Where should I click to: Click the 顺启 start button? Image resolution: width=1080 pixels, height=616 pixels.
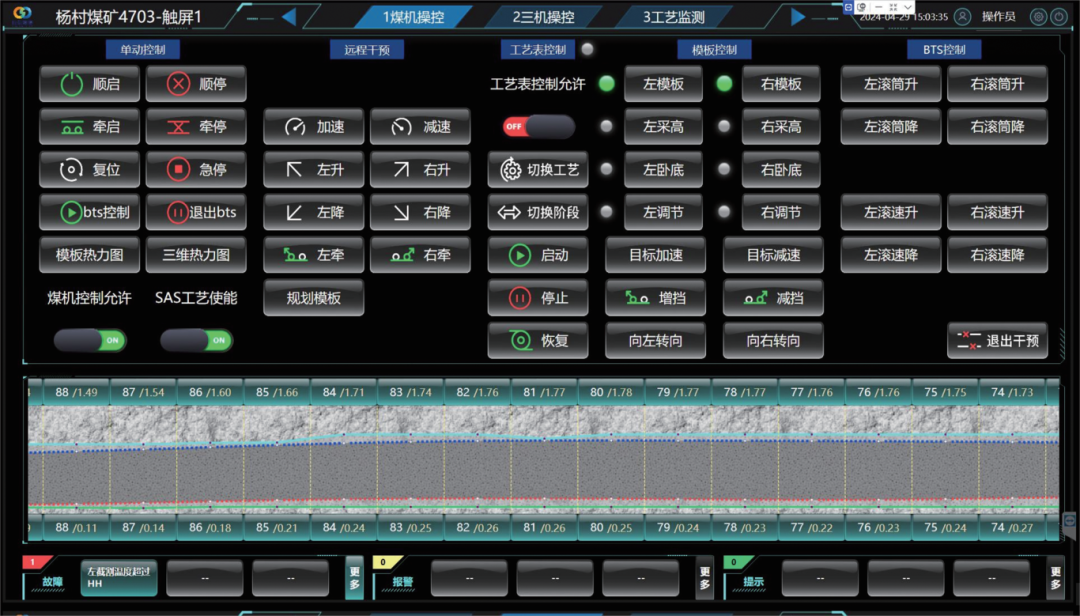coord(90,84)
